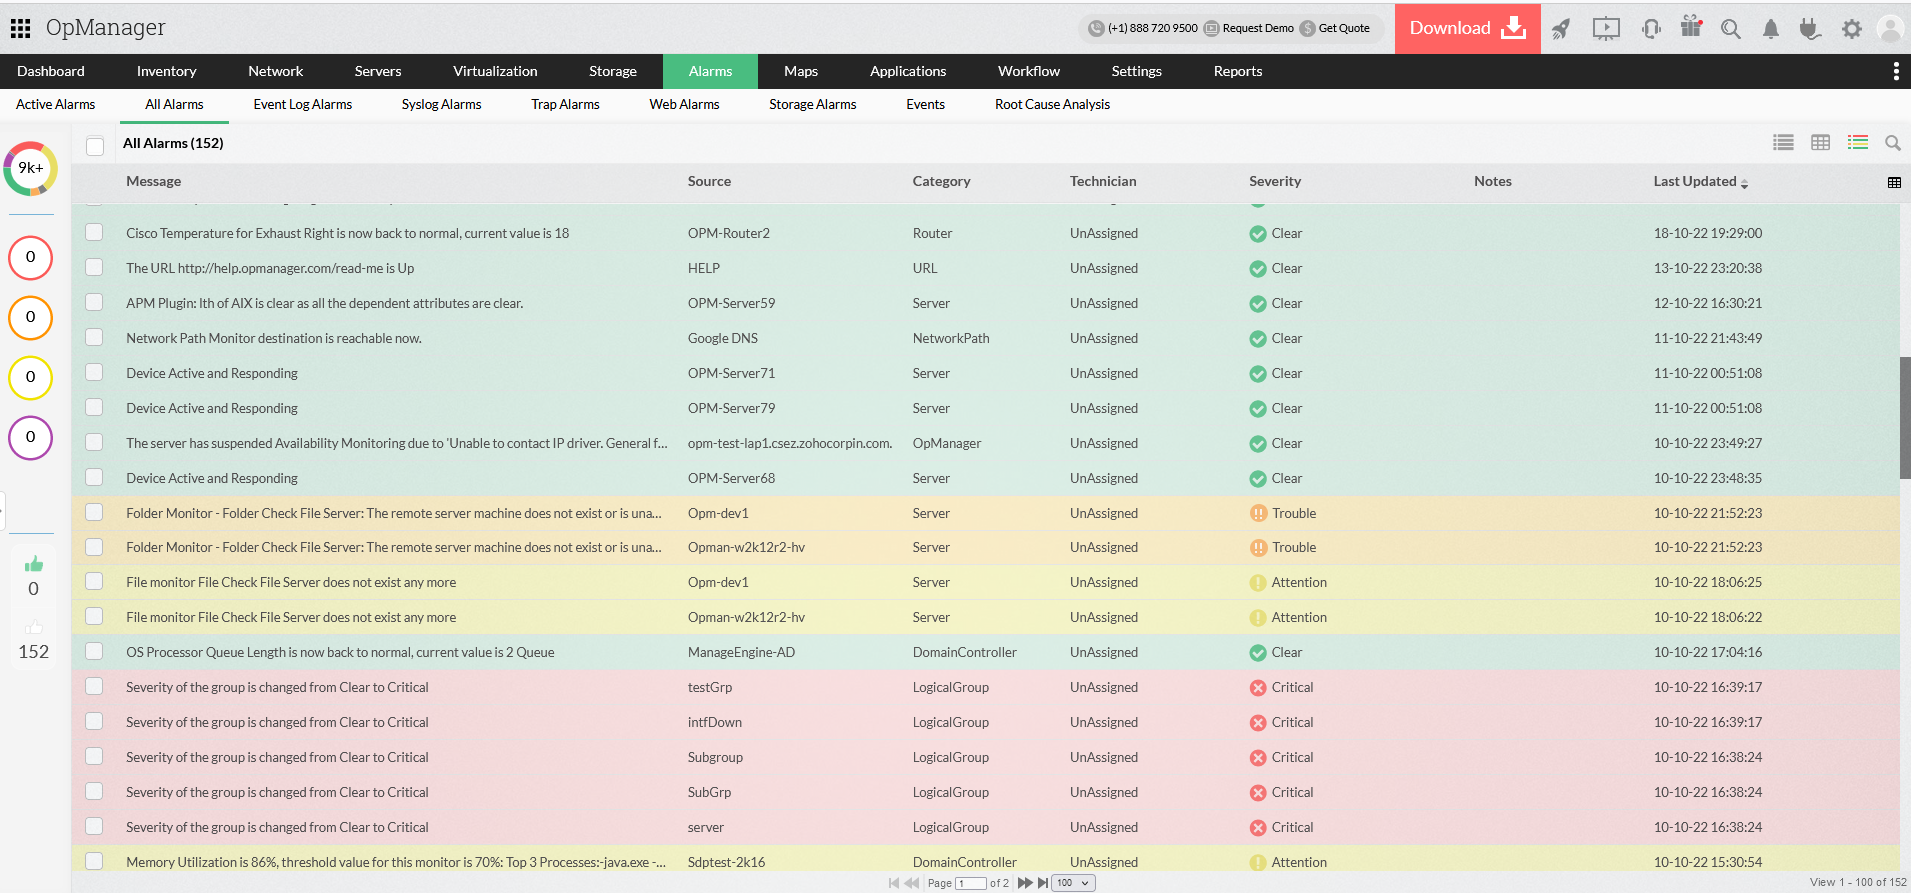The height and width of the screenshot is (893, 1911).
Task: Click the presentation screen icon
Action: tap(1606, 29)
